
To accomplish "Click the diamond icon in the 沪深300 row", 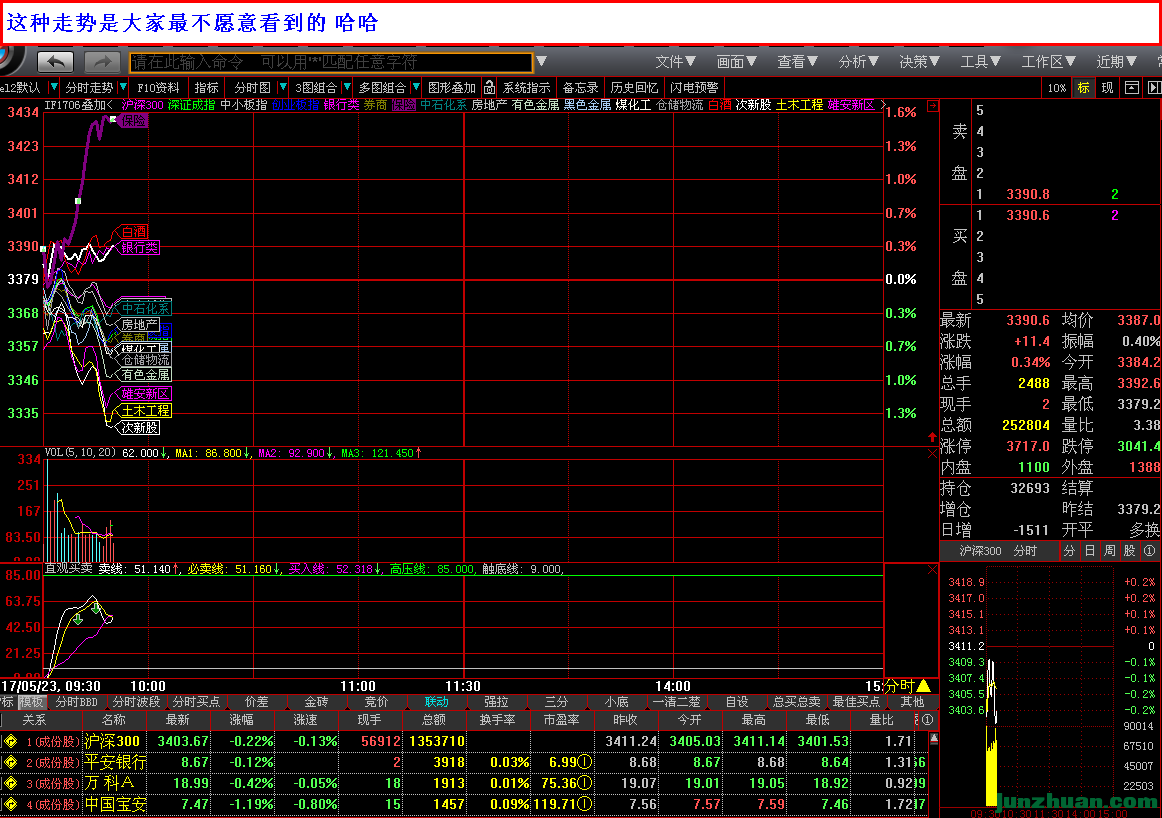I will [x=11, y=741].
